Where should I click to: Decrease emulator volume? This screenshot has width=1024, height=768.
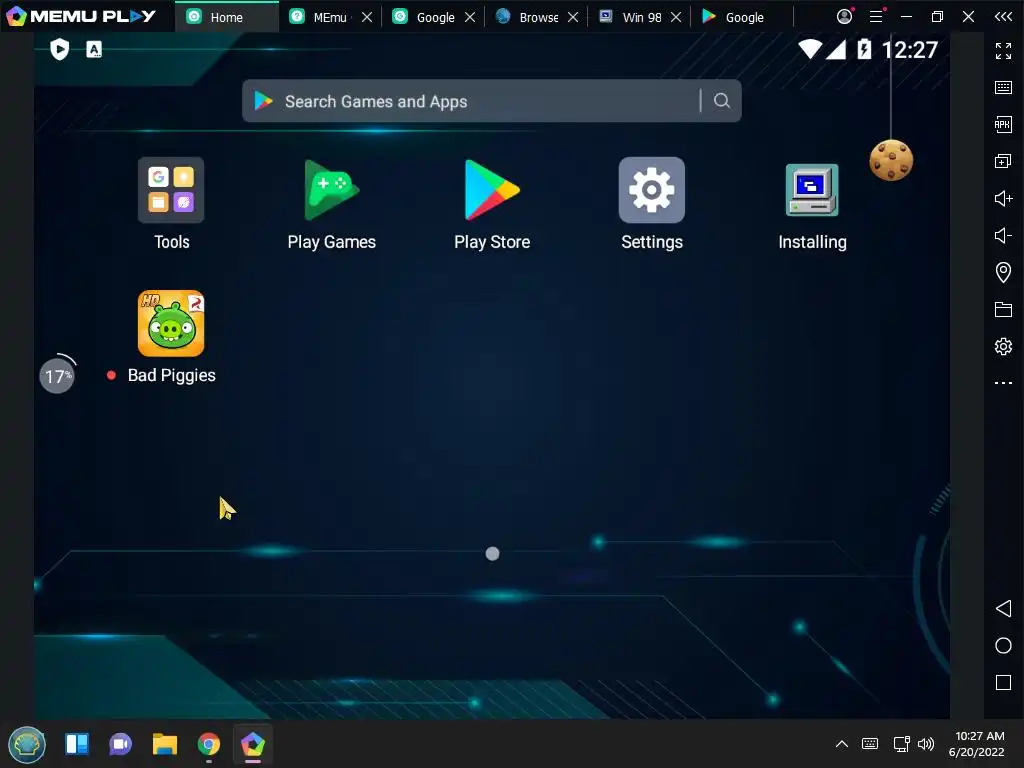tap(1003, 235)
